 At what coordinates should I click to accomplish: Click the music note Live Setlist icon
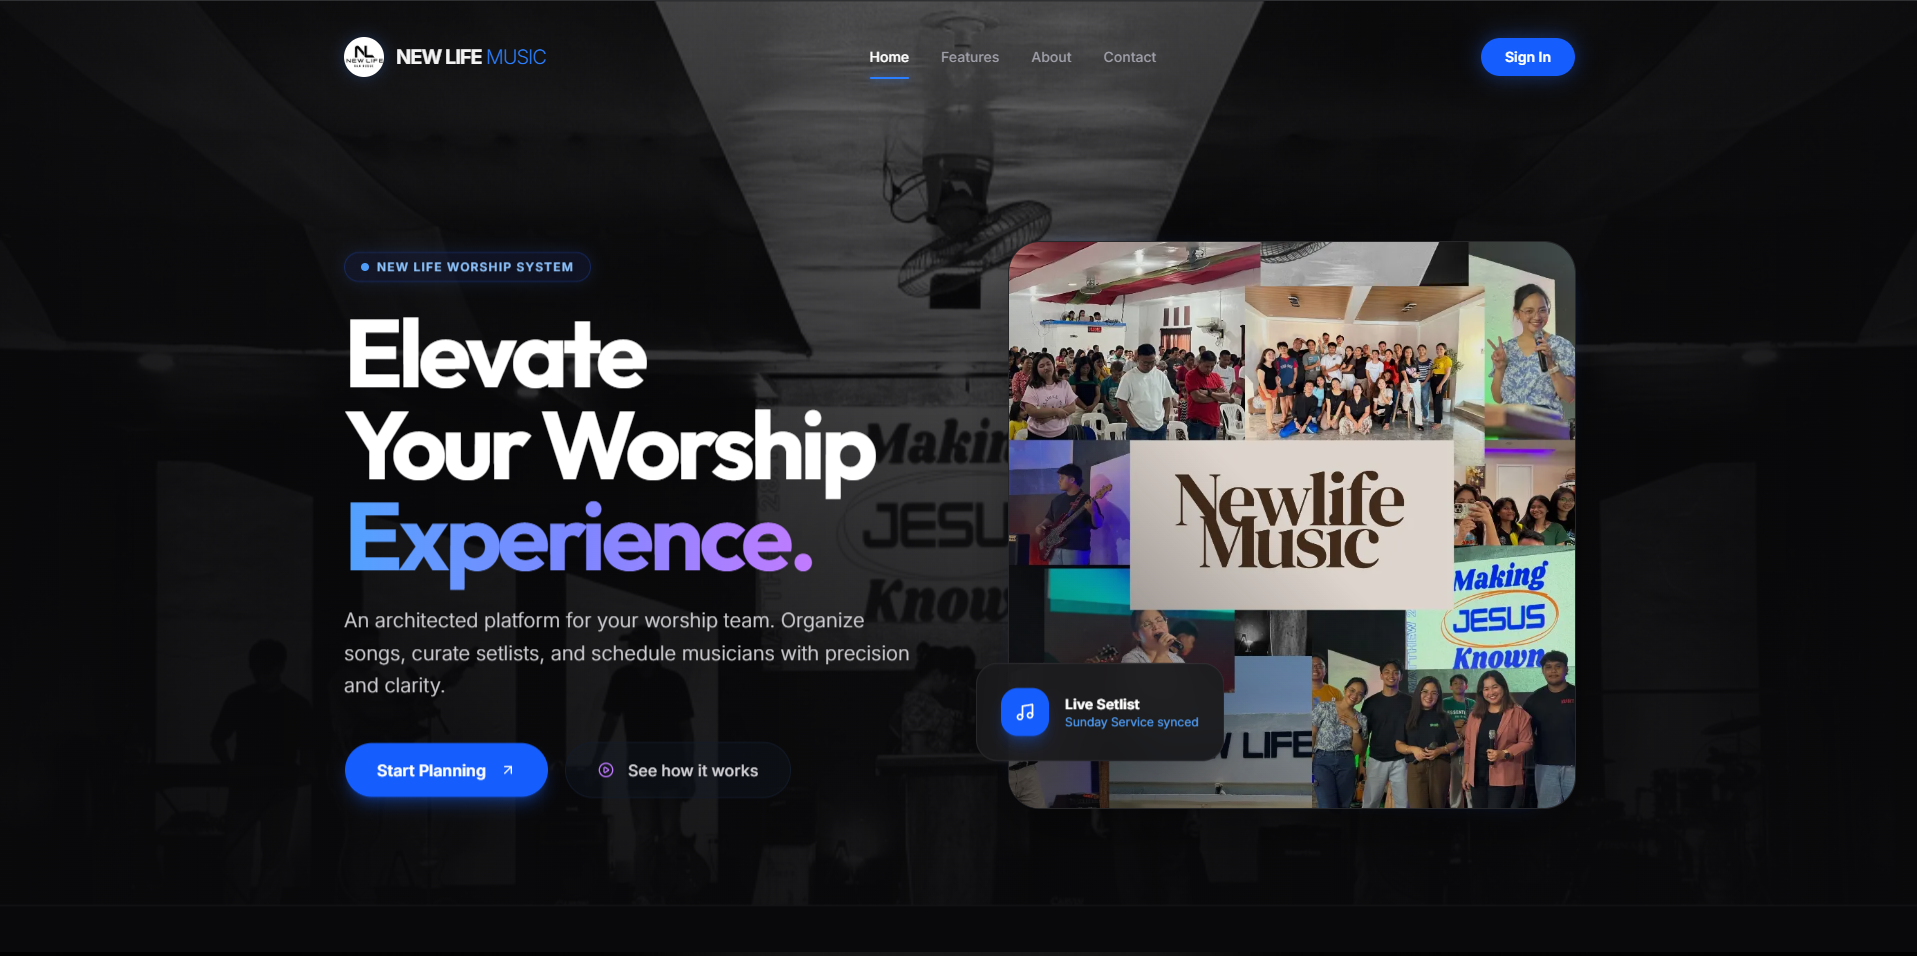[x=1025, y=712]
